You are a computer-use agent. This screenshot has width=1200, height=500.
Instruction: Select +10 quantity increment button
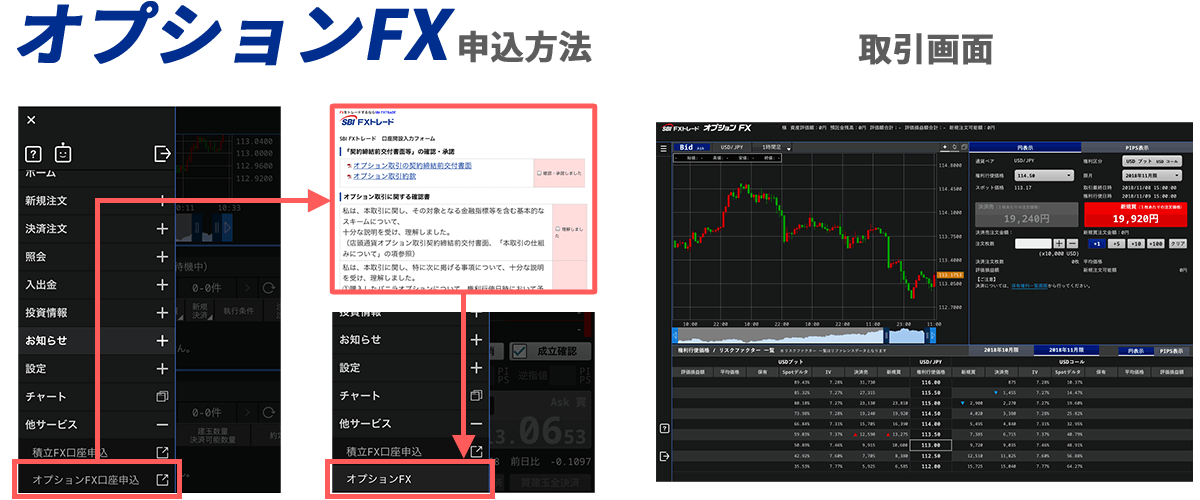[1136, 243]
